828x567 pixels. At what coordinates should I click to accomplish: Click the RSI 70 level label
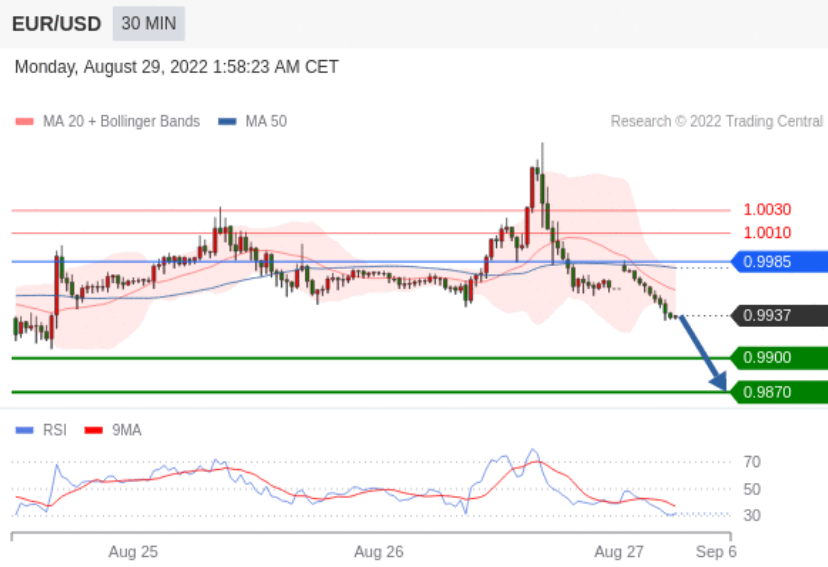coord(752,462)
